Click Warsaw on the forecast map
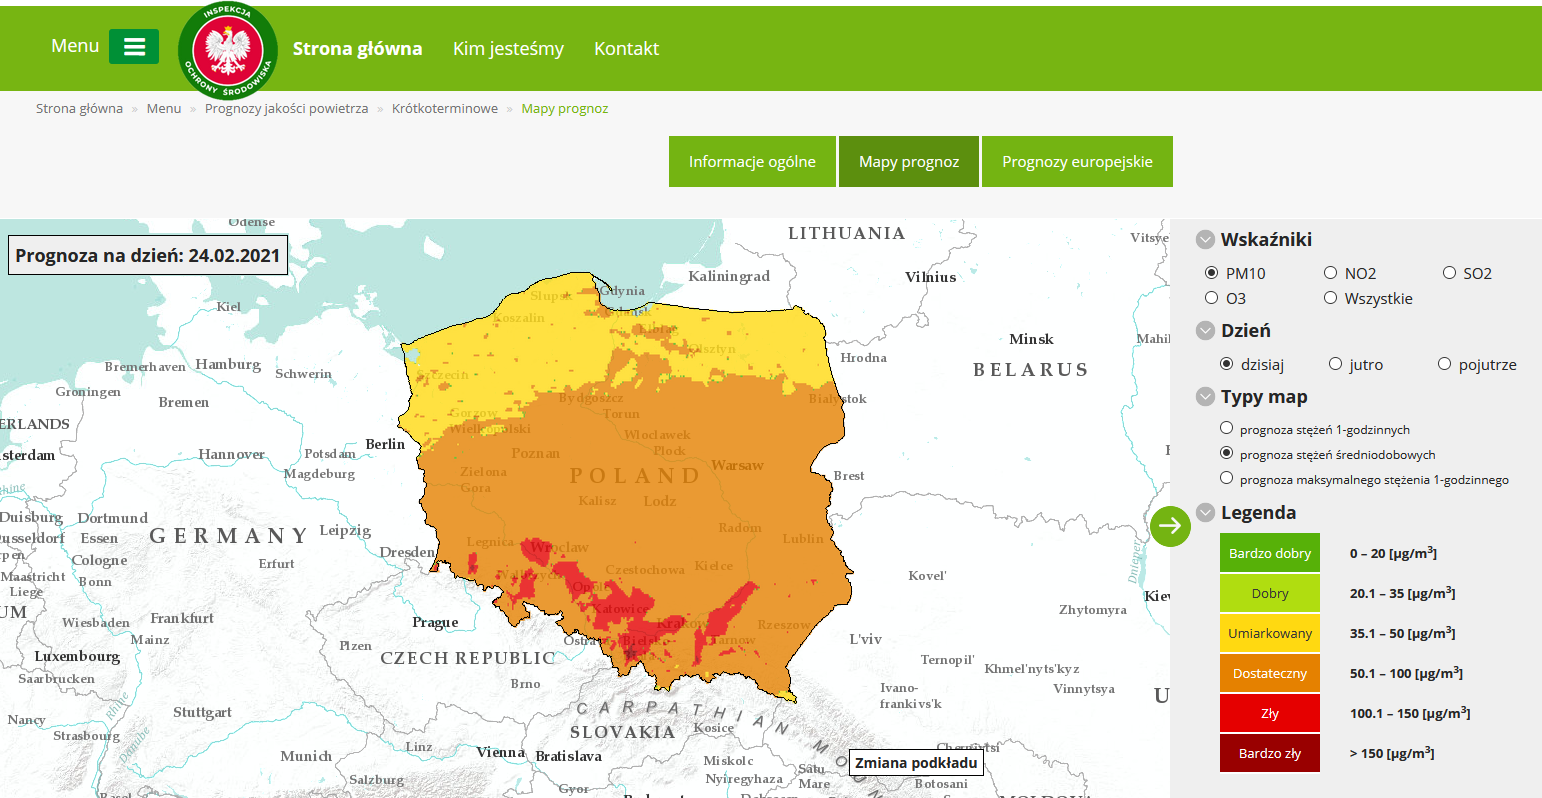This screenshot has width=1542, height=798. point(737,465)
